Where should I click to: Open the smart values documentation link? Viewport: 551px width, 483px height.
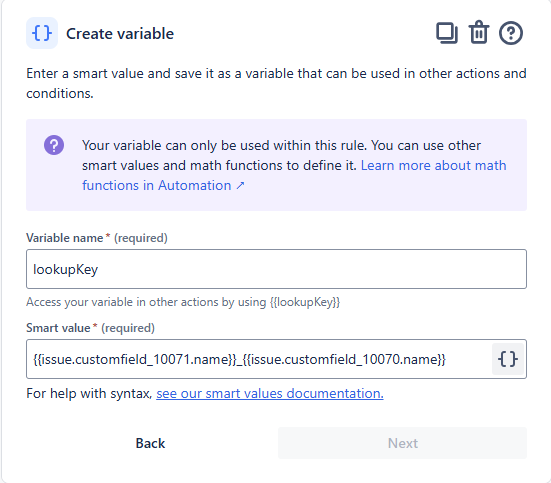(270, 393)
